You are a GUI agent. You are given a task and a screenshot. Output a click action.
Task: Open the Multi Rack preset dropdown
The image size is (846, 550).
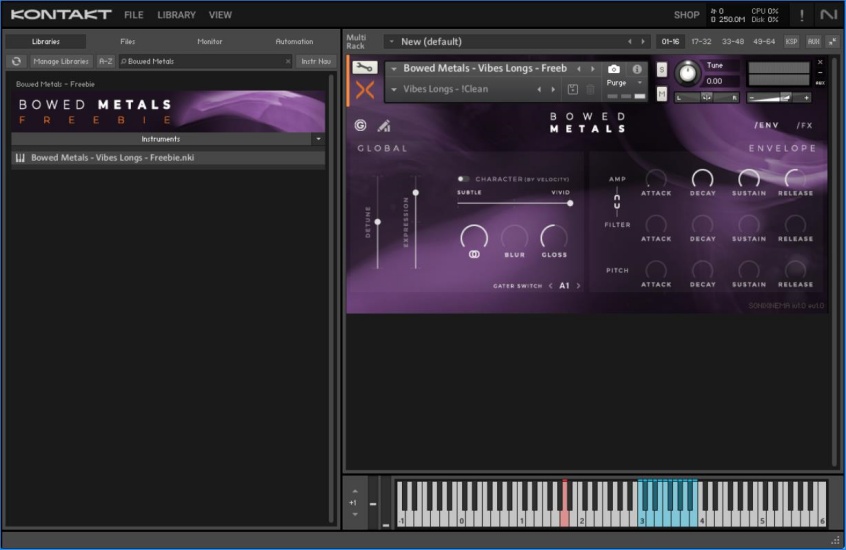click(393, 42)
